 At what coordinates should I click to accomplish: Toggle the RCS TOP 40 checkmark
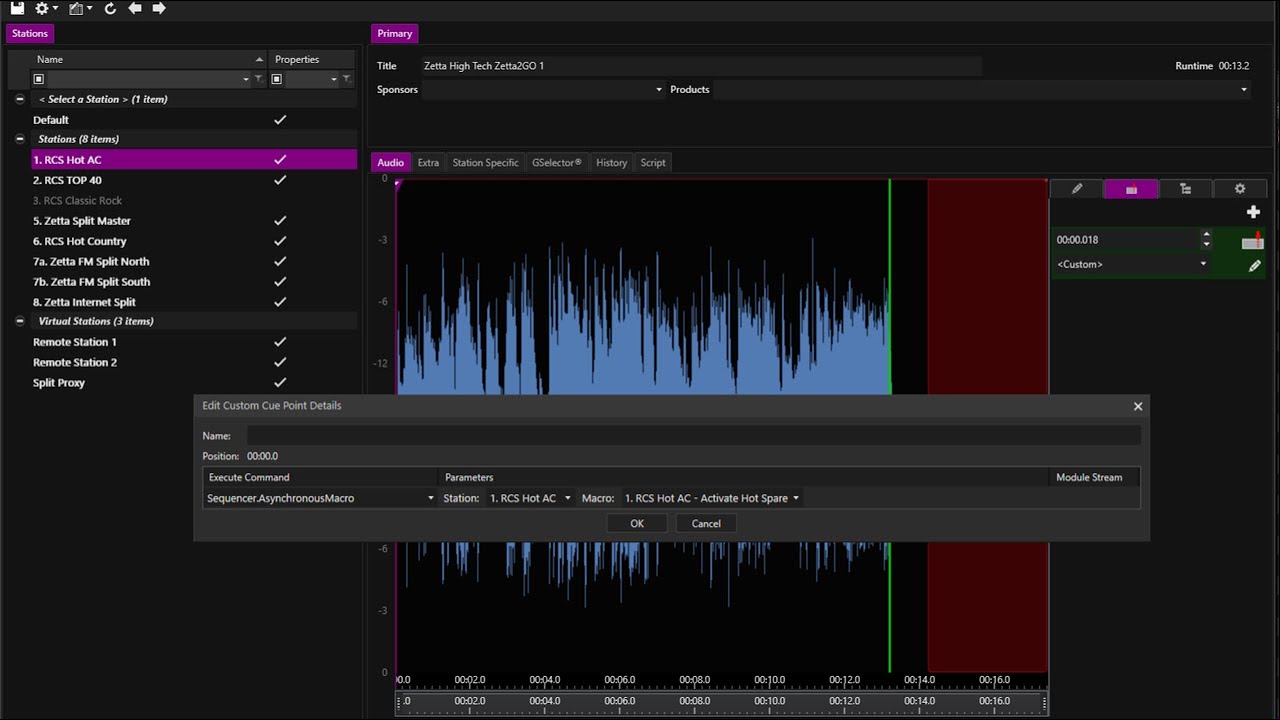click(x=280, y=180)
